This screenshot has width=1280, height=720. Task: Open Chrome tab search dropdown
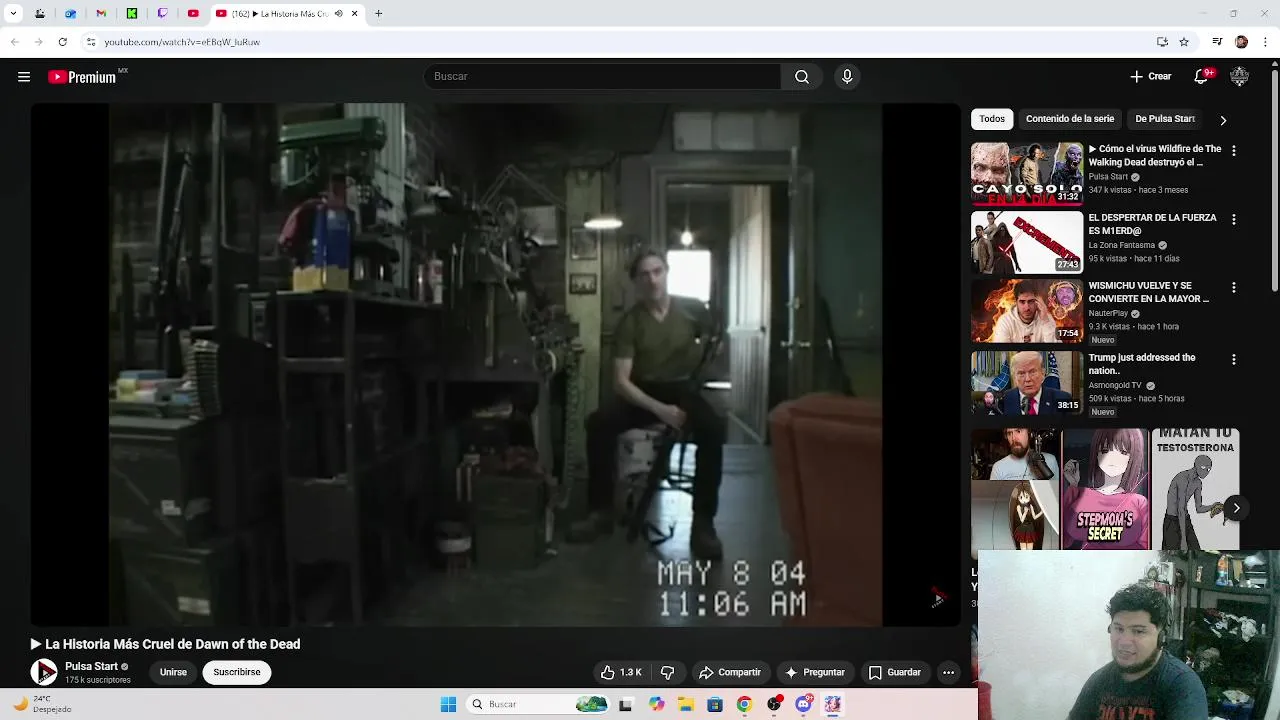(13, 14)
